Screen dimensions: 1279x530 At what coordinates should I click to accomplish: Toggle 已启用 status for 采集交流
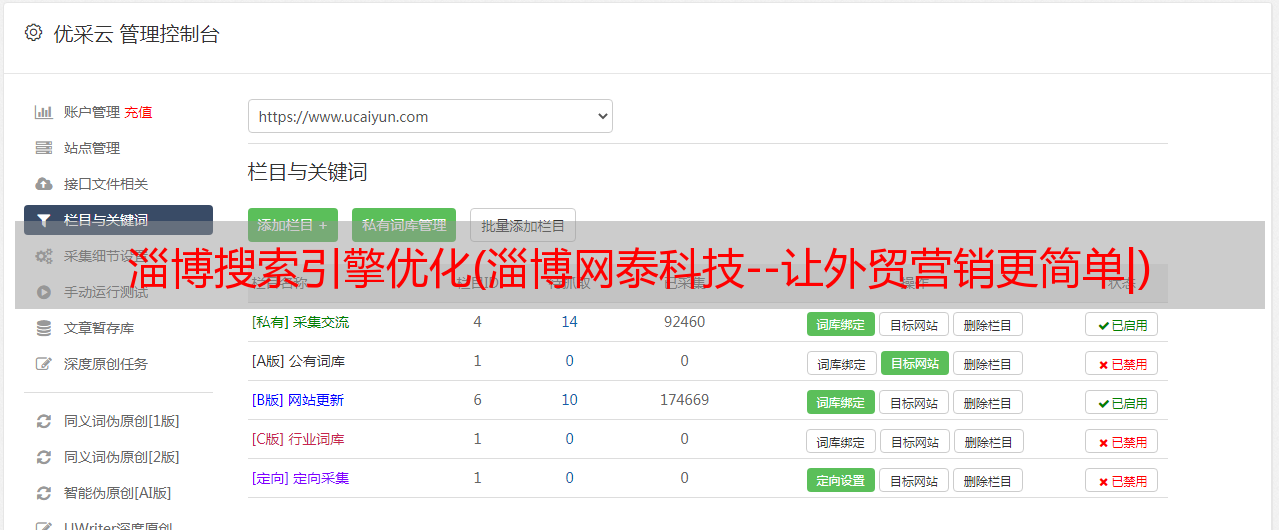tap(1121, 324)
